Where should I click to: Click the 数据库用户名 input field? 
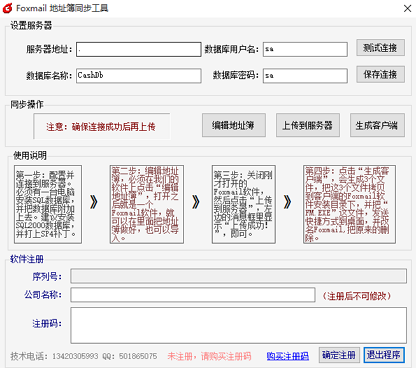(x=305, y=49)
